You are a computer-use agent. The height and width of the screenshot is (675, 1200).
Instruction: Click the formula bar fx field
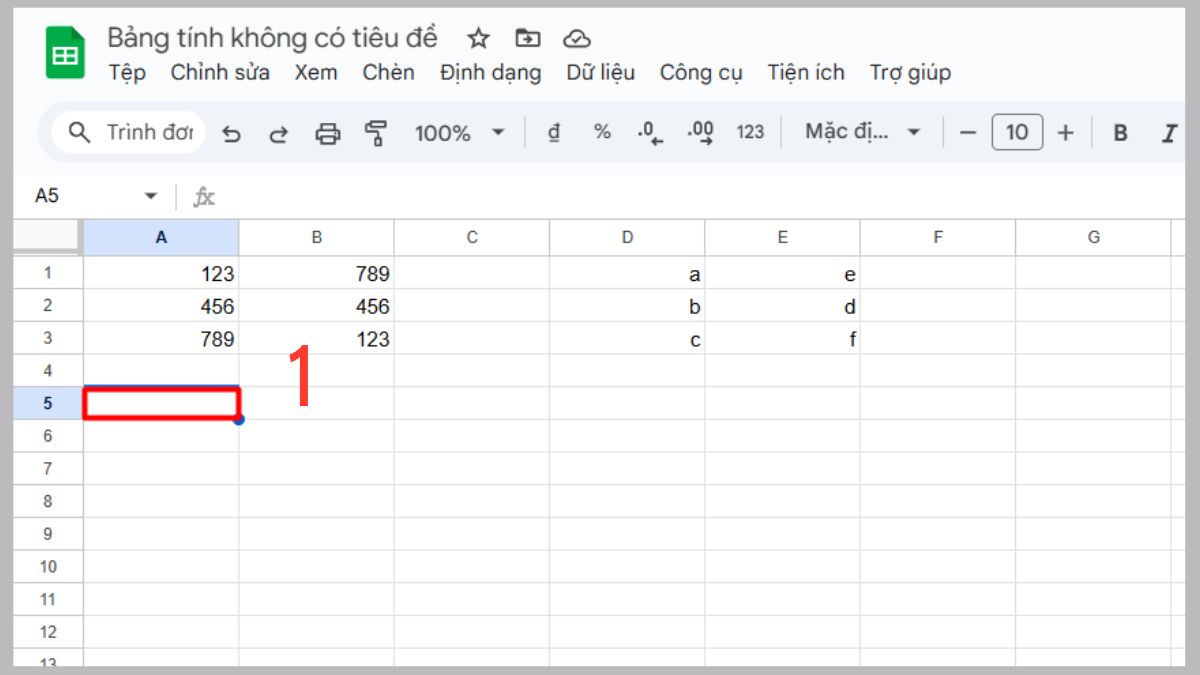203,196
